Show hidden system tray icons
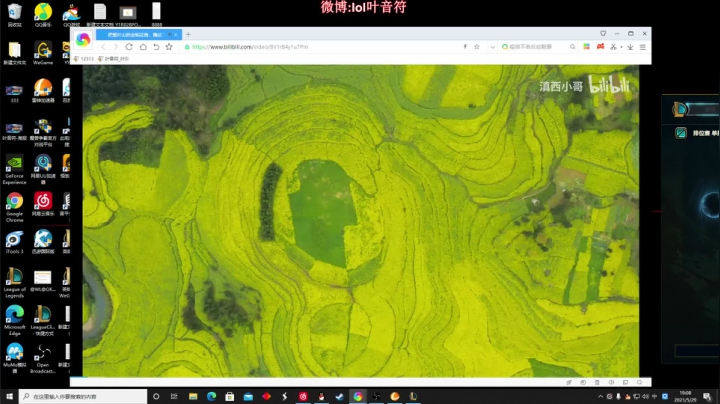 point(600,396)
